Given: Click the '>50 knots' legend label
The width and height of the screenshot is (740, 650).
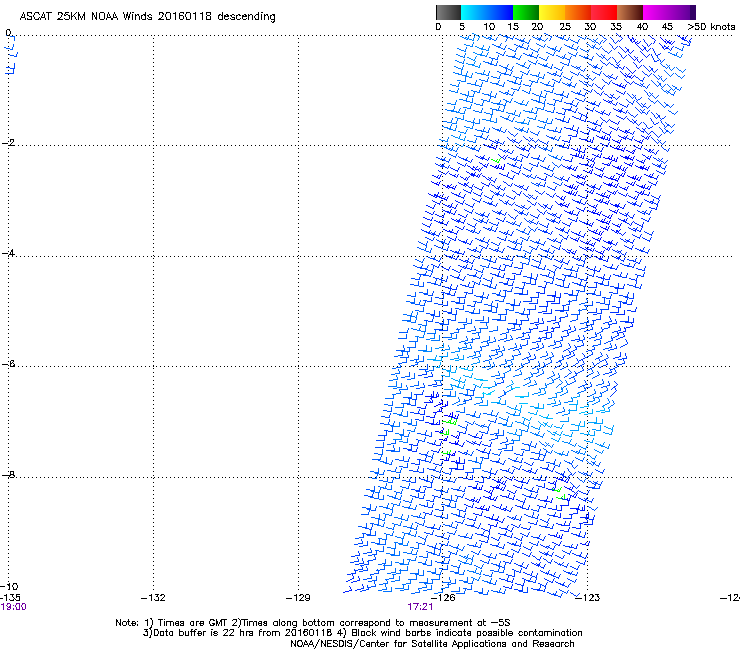Looking at the screenshot, I should [711, 27].
